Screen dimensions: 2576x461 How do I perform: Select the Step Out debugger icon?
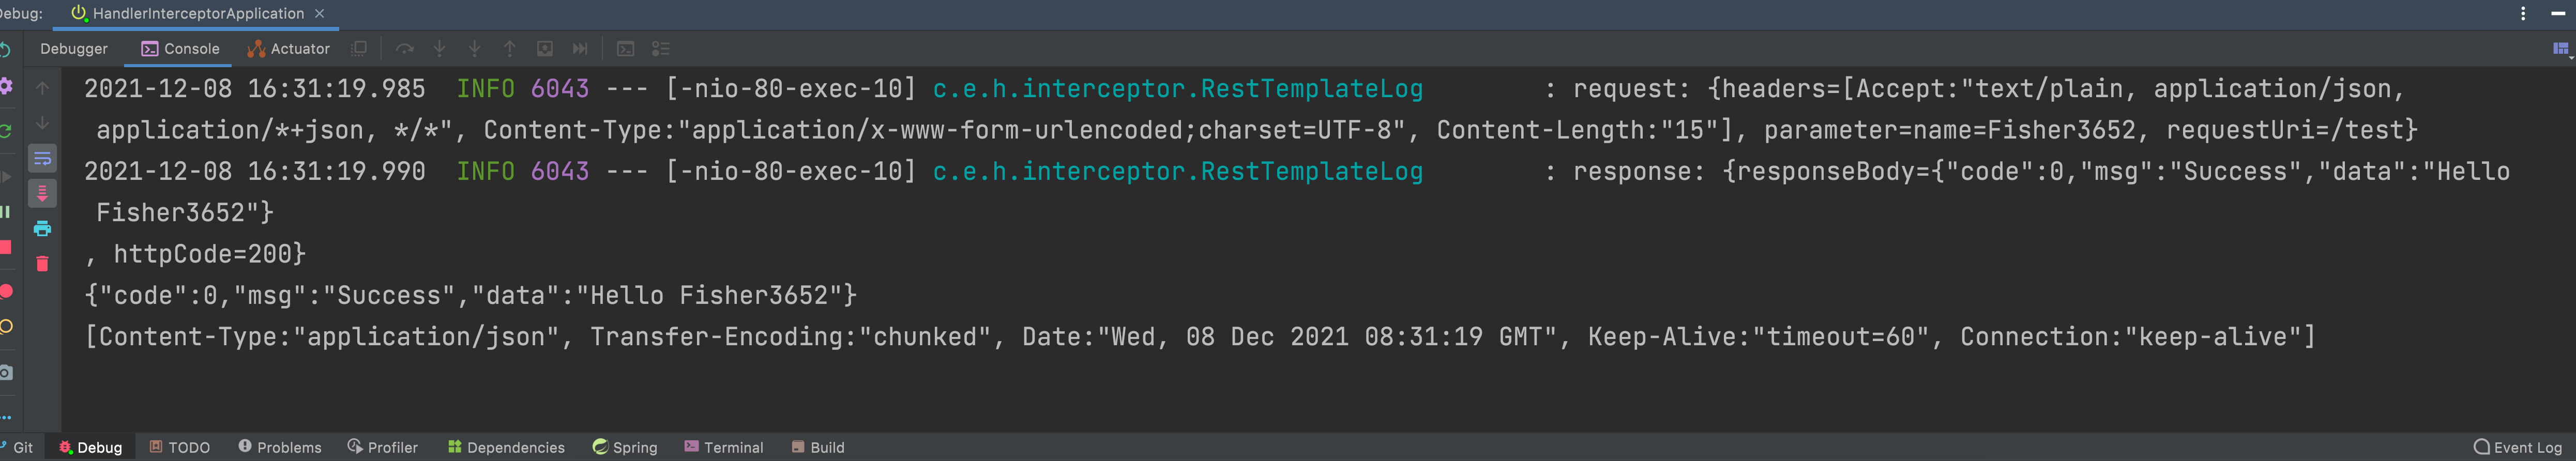(510, 48)
